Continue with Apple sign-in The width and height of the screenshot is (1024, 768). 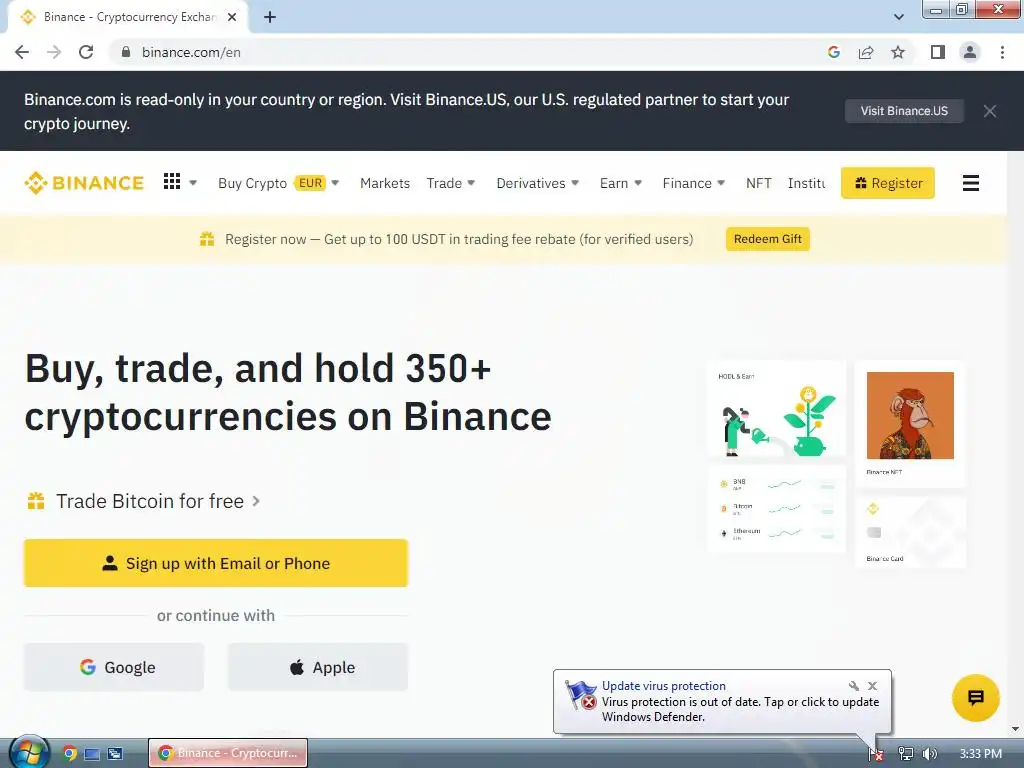pos(317,667)
